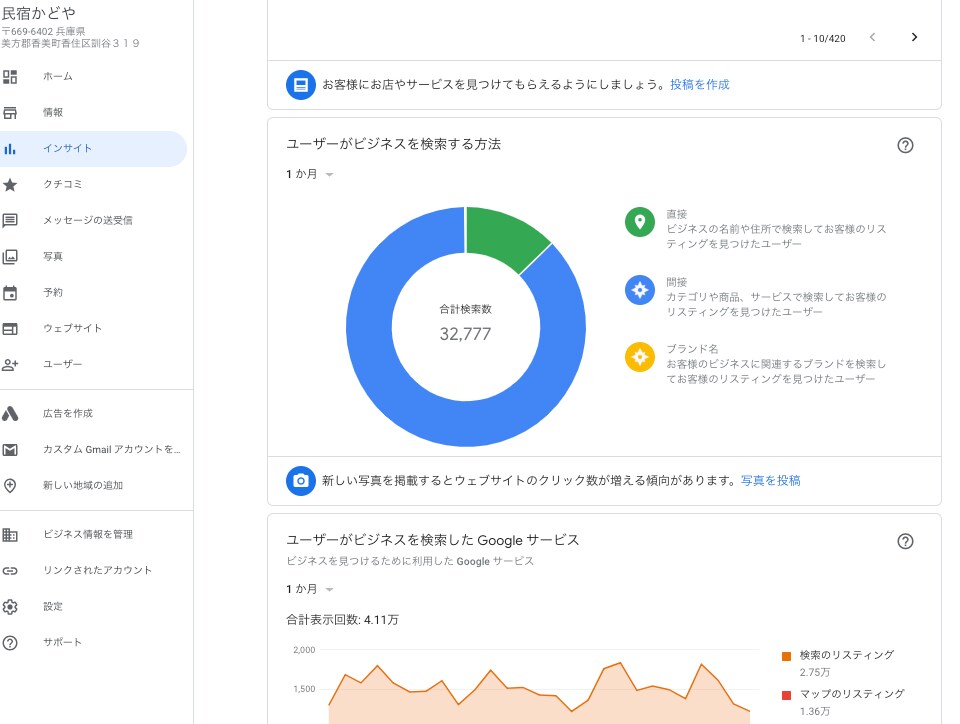Click the Gmail envelope icon
The width and height of the screenshot is (960, 724).
click(10, 450)
